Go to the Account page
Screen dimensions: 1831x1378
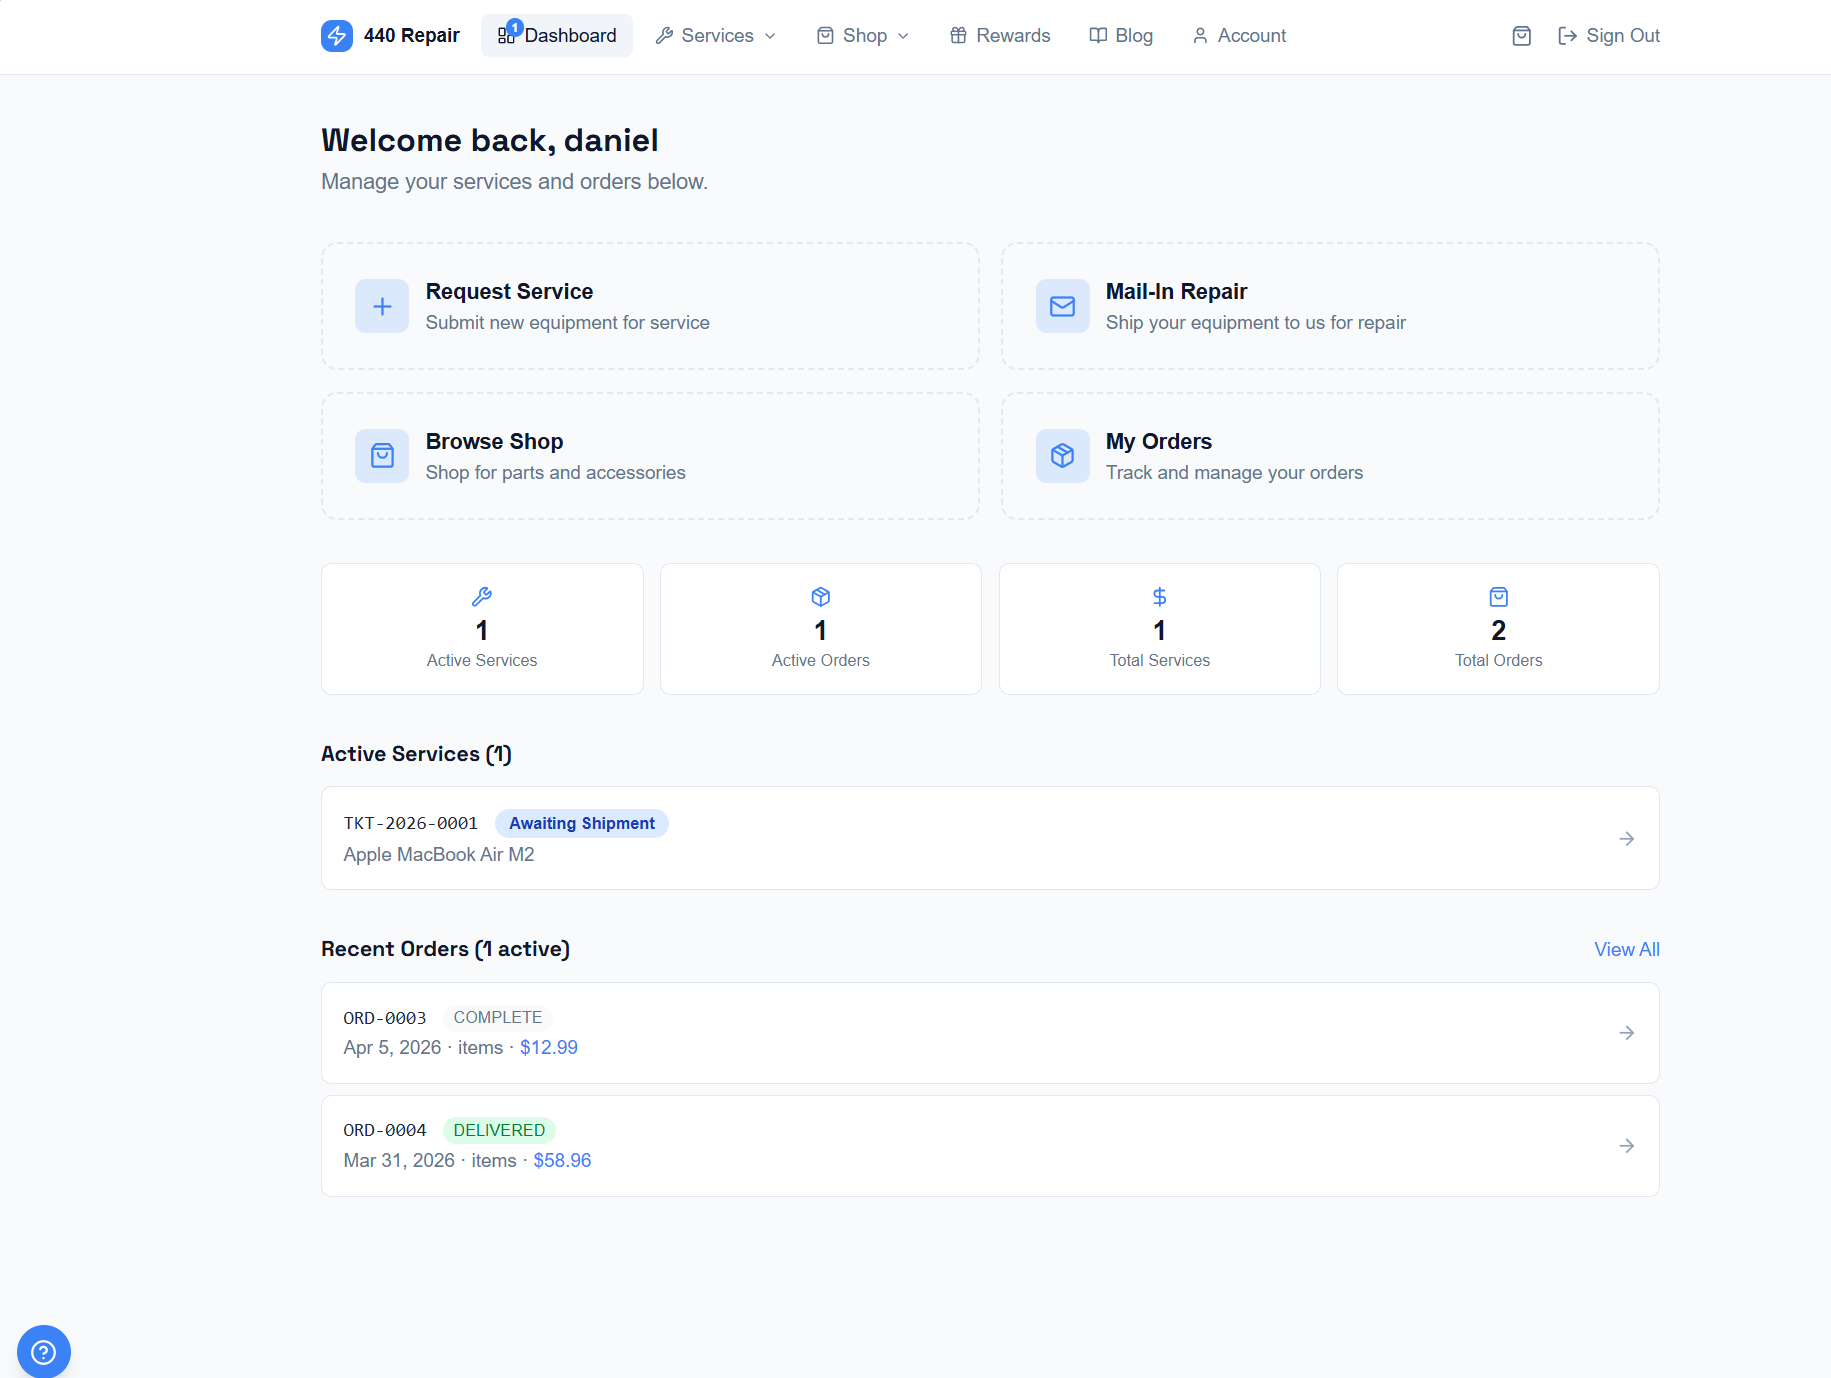1238,36
